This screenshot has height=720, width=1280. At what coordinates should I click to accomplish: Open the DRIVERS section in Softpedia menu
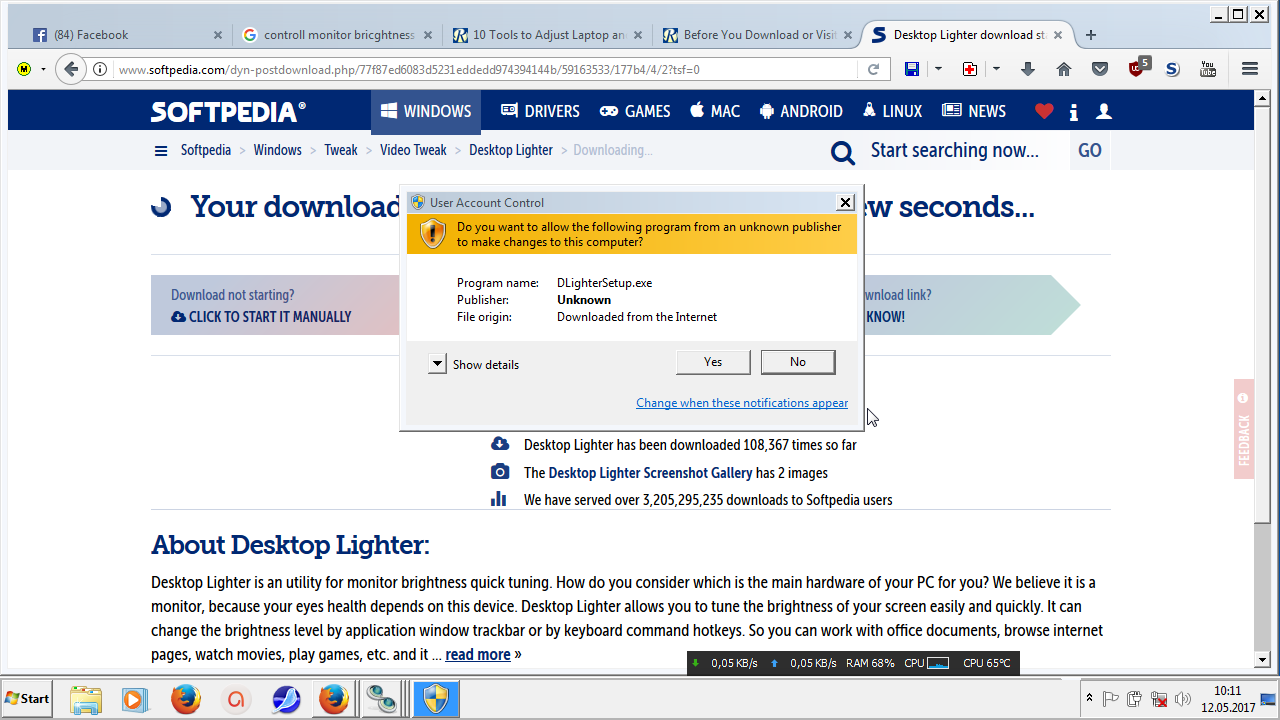point(540,111)
